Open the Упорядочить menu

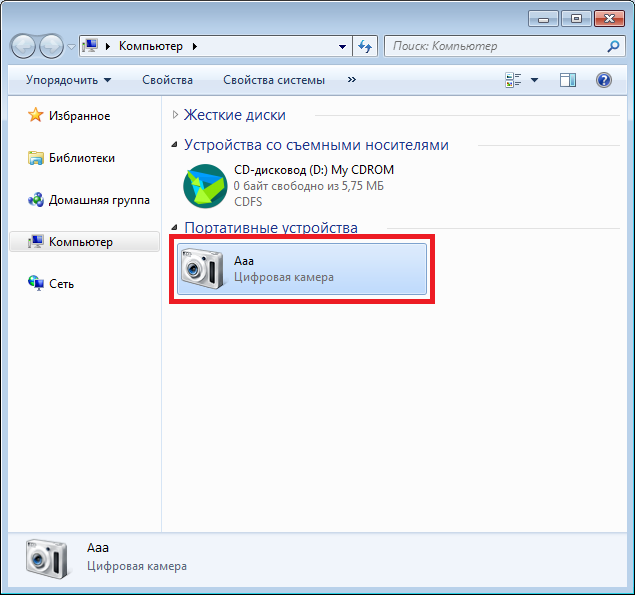coord(68,80)
